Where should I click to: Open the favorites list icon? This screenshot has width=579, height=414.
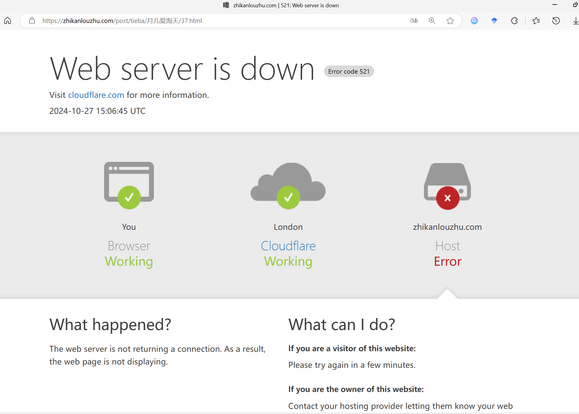click(x=536, y=21)
